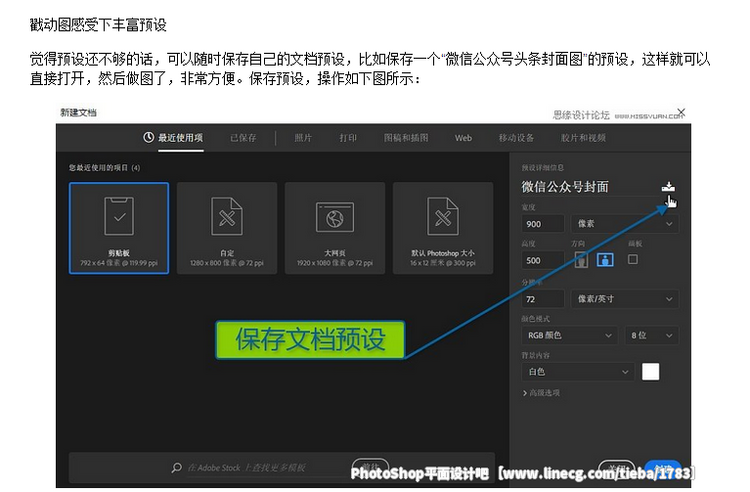
Task: Click the width field showing 900
Action: [543, 224]
